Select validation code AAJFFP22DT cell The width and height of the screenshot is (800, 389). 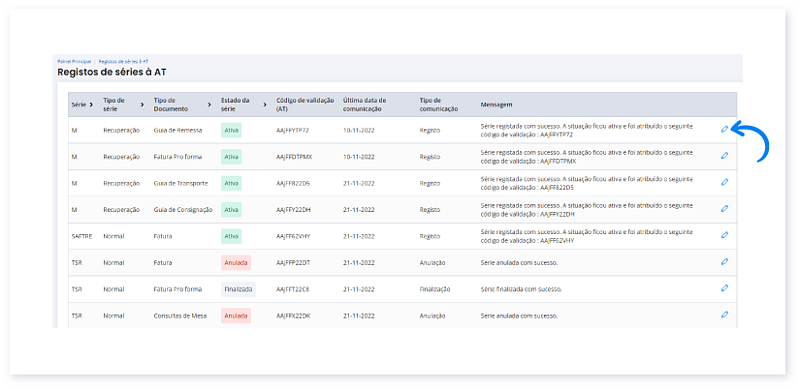pyautogui.click(x=293, y=263)
